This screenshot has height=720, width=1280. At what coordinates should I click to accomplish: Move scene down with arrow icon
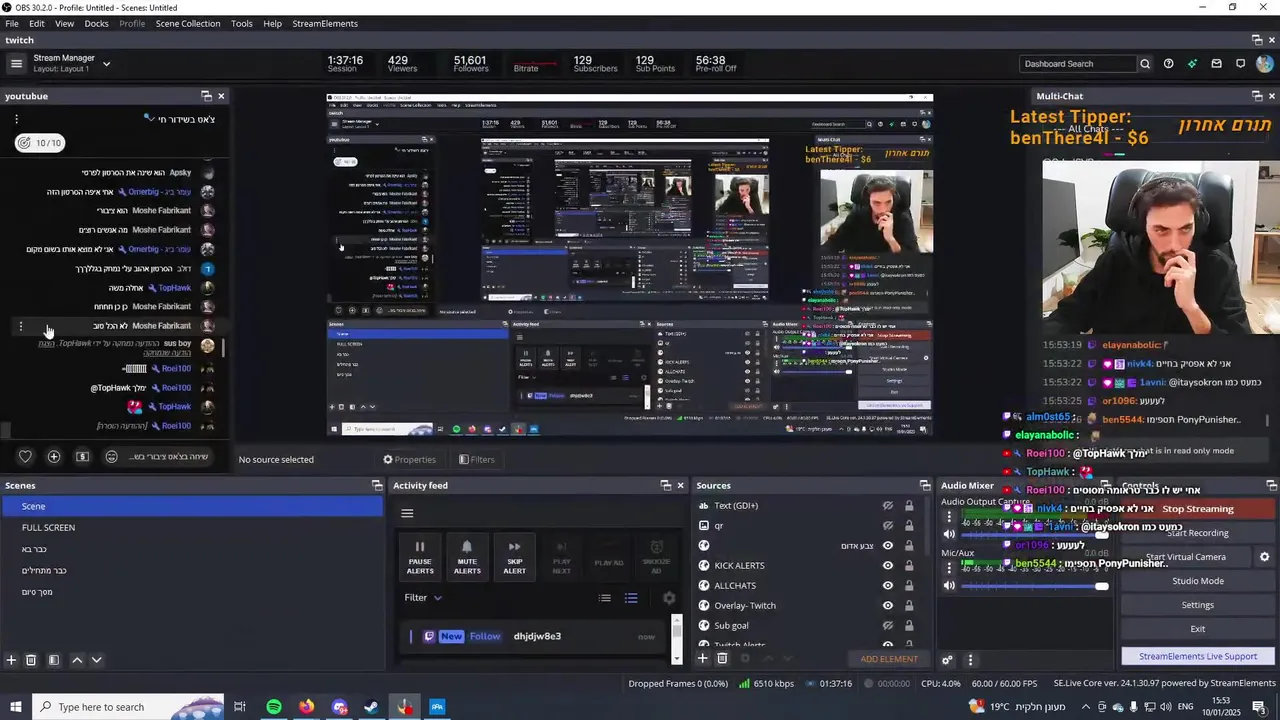[96, 660]
